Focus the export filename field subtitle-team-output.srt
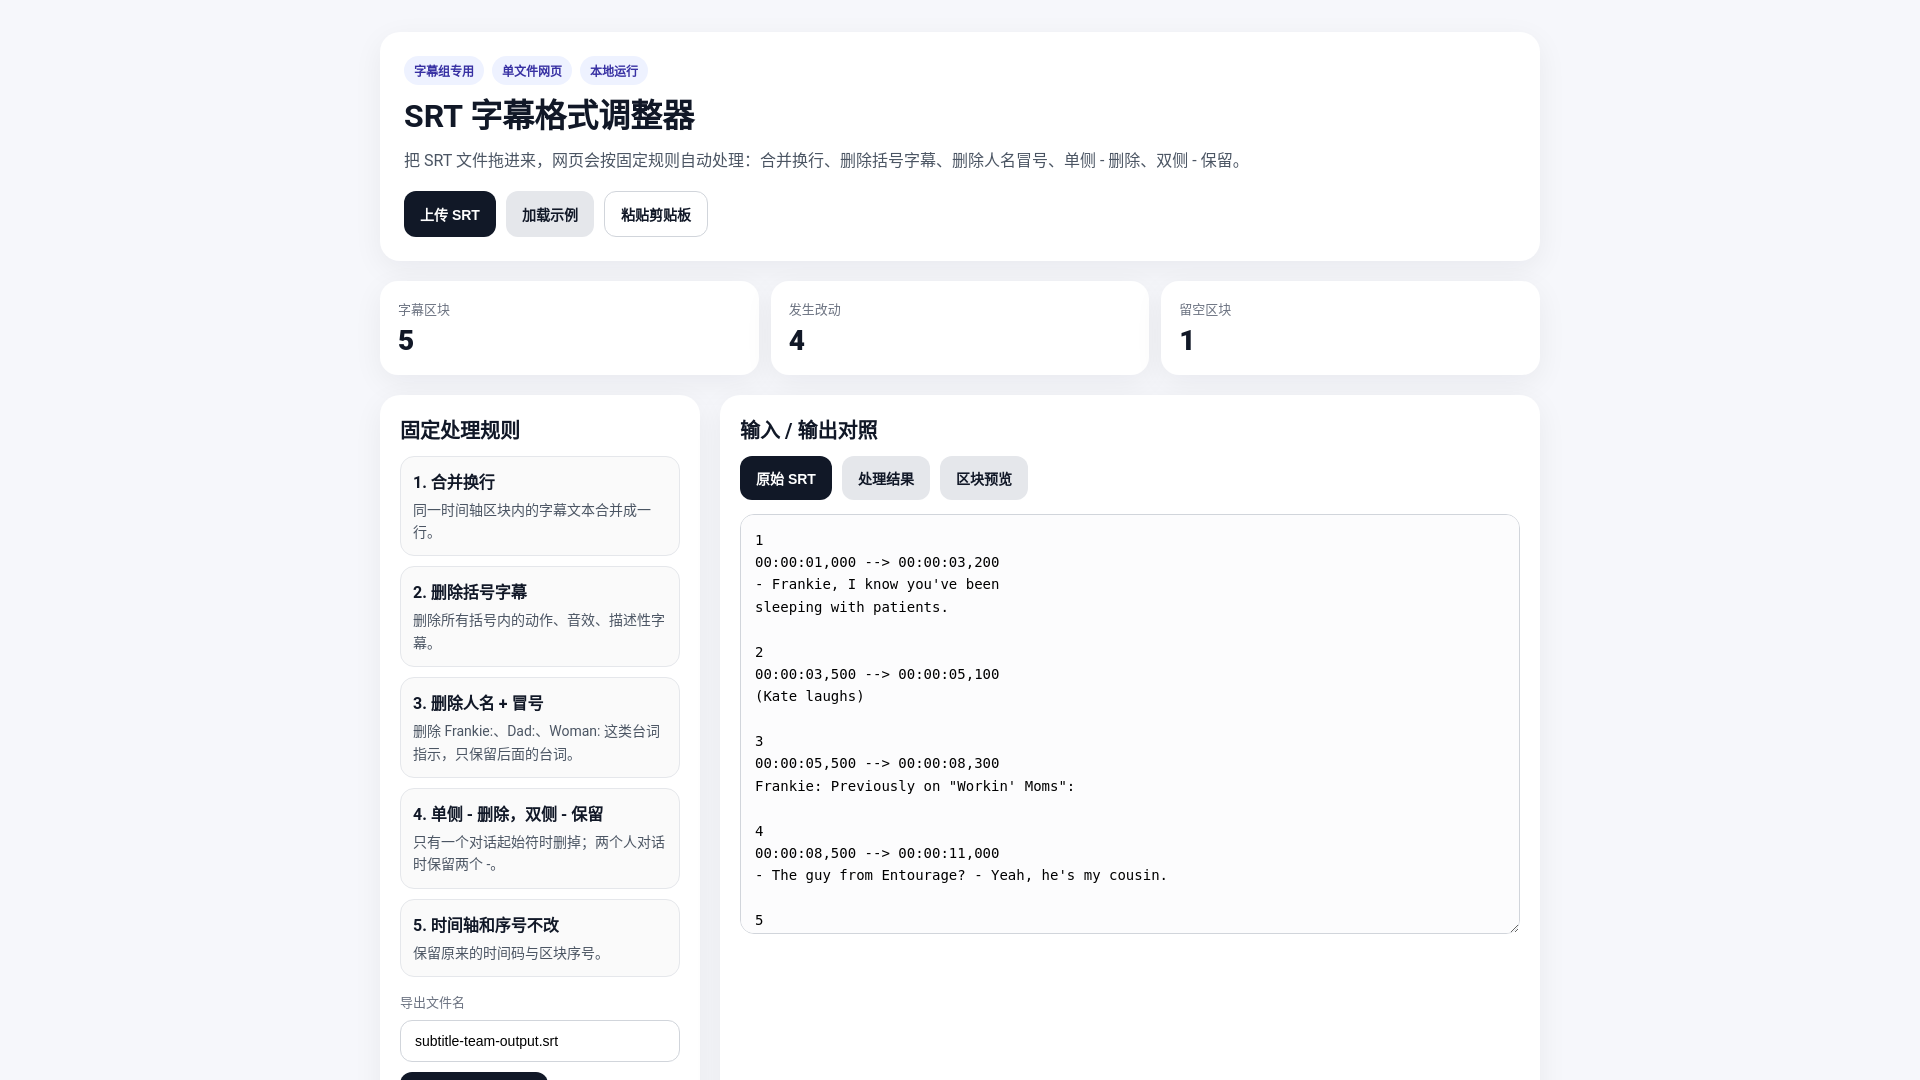Image resolution: width=1920 pixels, height=1080 pixels. coord(540,1041)
